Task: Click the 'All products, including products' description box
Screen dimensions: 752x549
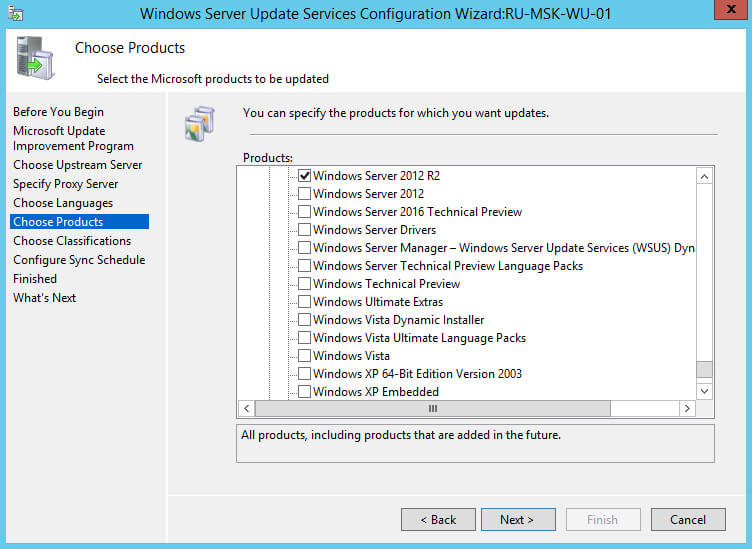Action: [475, 444]
